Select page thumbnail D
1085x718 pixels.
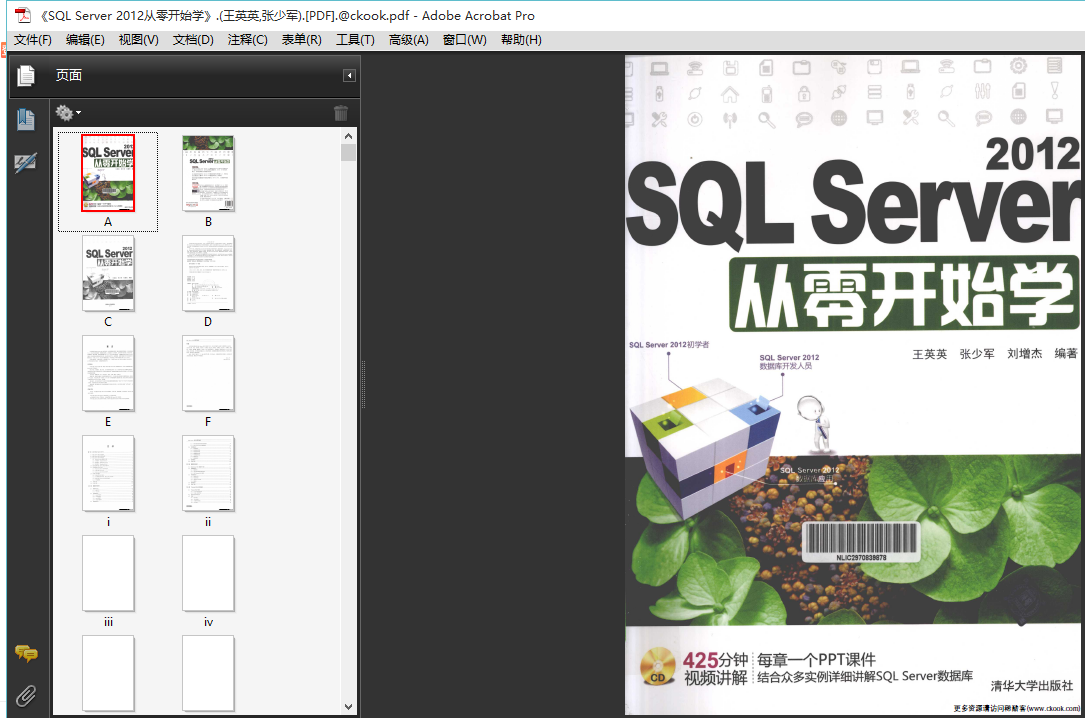(208, 273)
